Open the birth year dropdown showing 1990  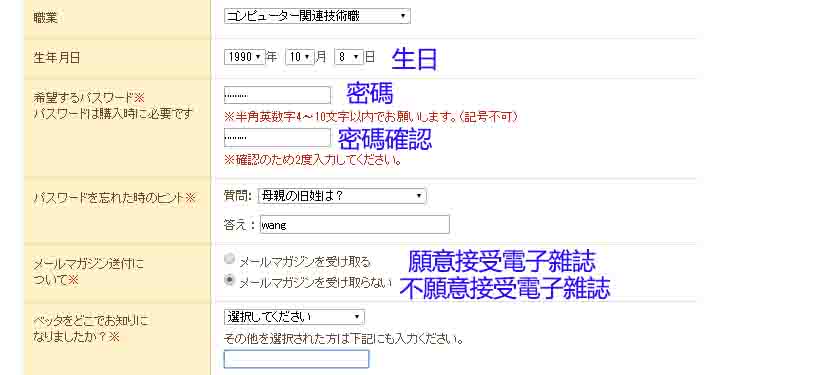(x=244, y=57)
